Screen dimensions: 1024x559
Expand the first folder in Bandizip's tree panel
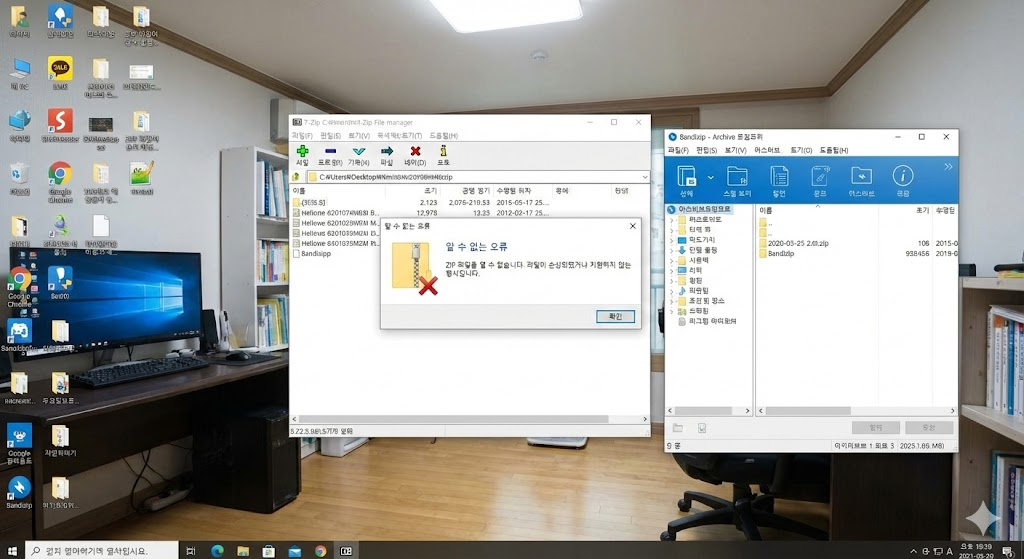[x=672, y=220]
